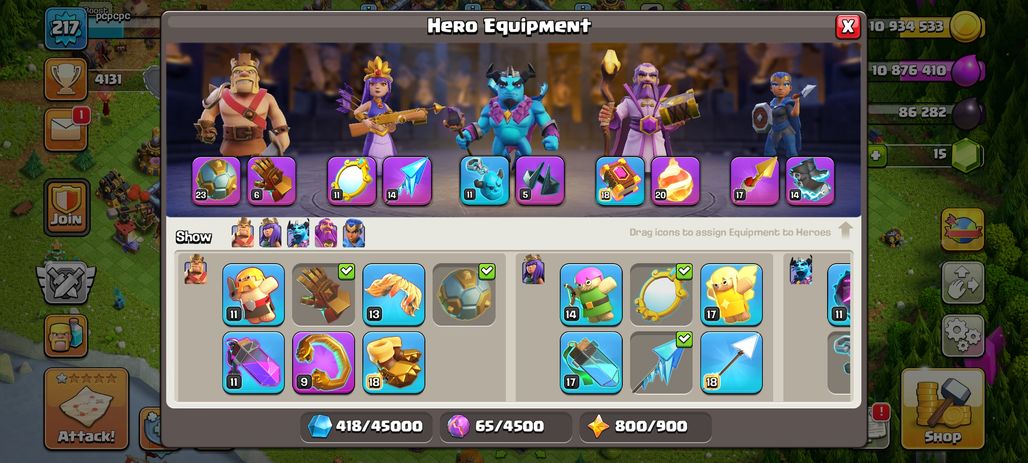Open Royal Champion's Rocket Spear slot
This screenshot has height=463, width=1028.
[755, 180]
